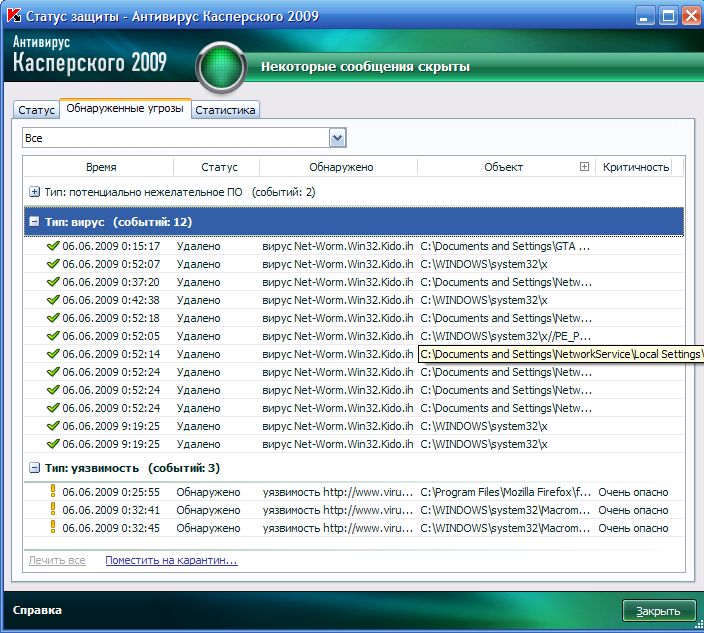Screen dimensions: 704x633
Task: Click warning icon for 0:25:55 vulnerability
Action: [x=53, y=492]
